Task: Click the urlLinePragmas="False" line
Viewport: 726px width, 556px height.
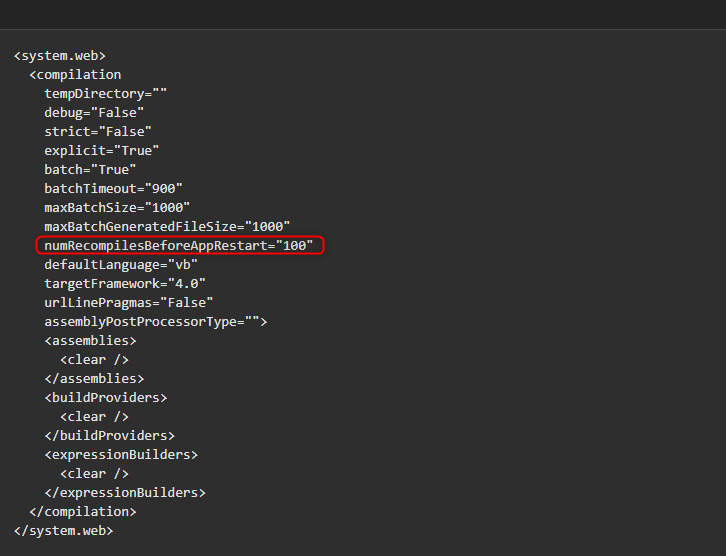Action: pos(129,302)
